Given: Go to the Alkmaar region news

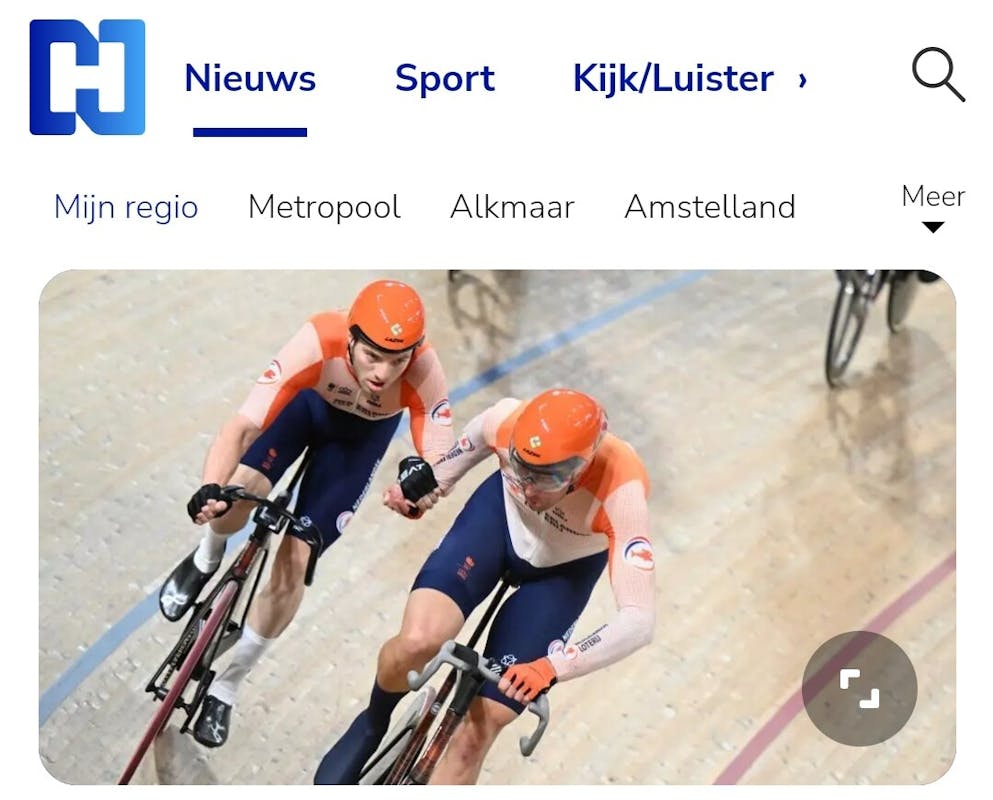Looking at the screenshot, I should 512,207.
